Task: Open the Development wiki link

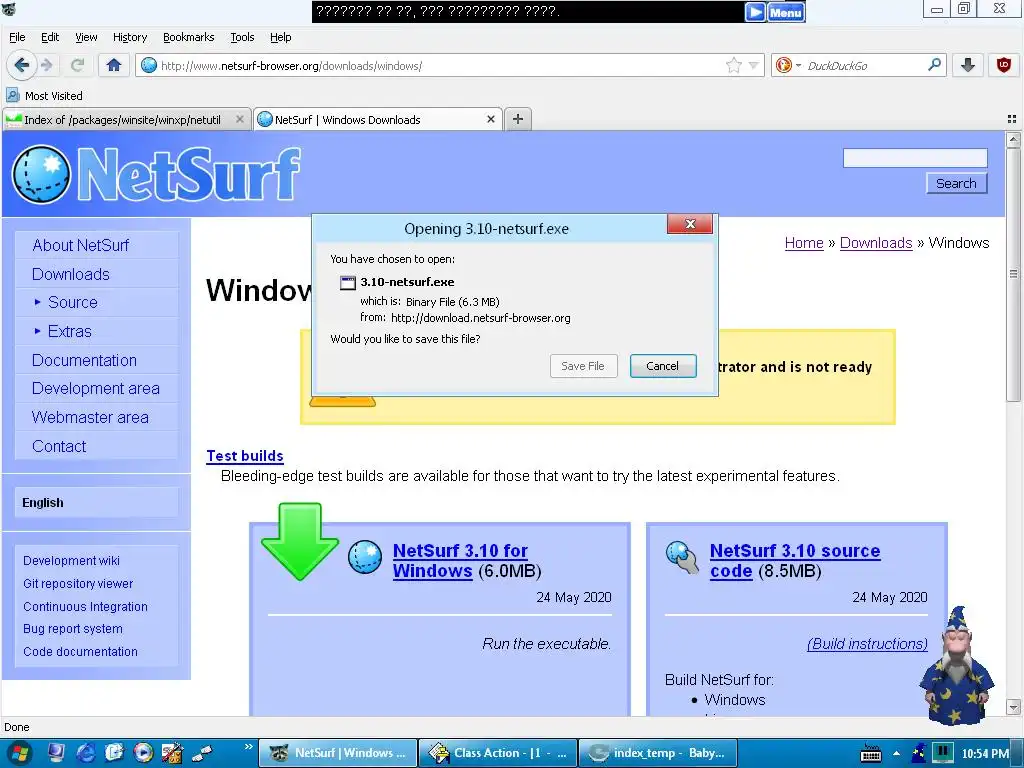Action: click(71, 560)
